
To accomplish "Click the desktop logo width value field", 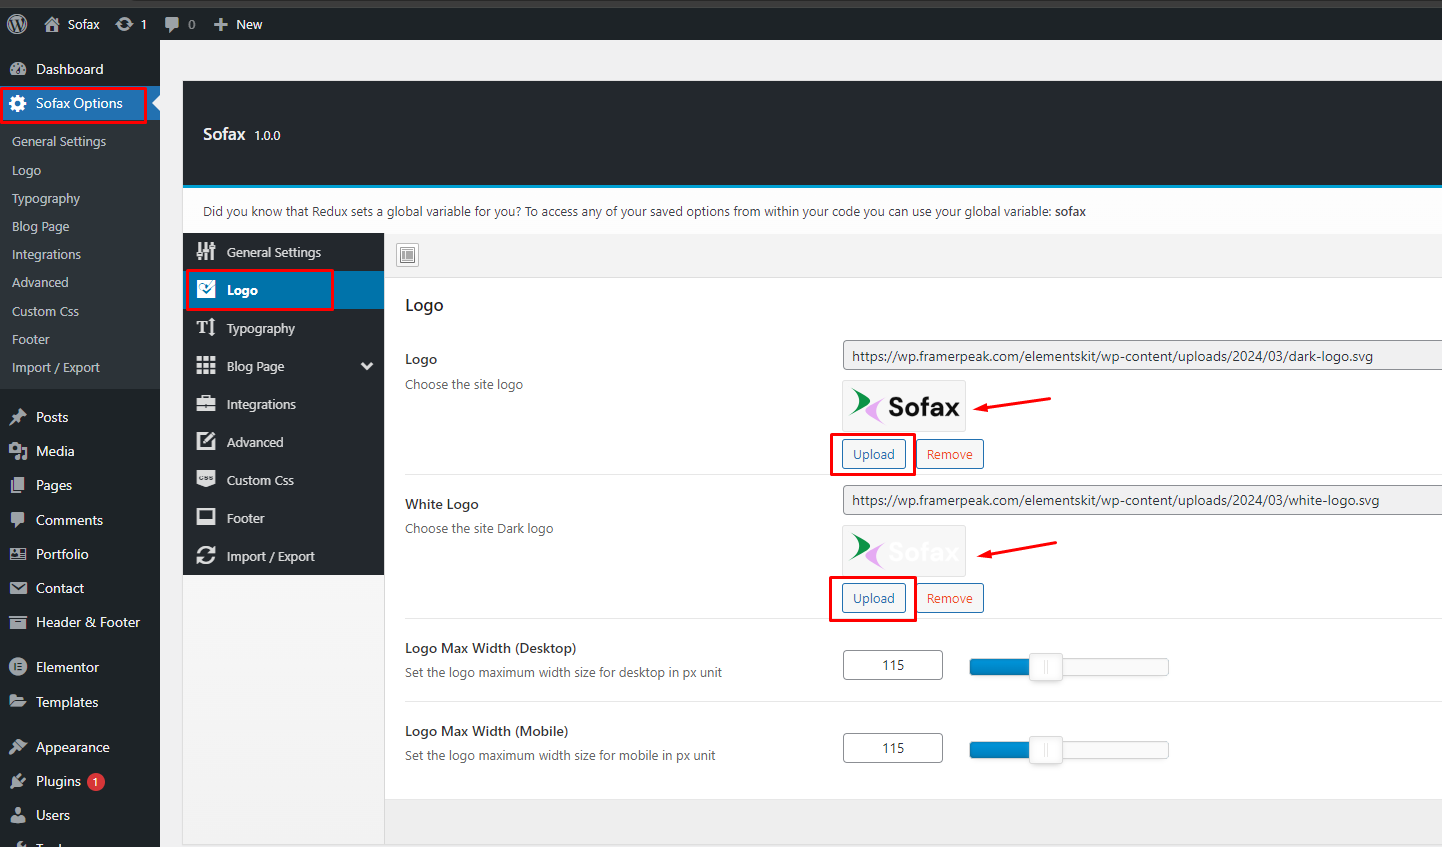I will click(893, 665).
